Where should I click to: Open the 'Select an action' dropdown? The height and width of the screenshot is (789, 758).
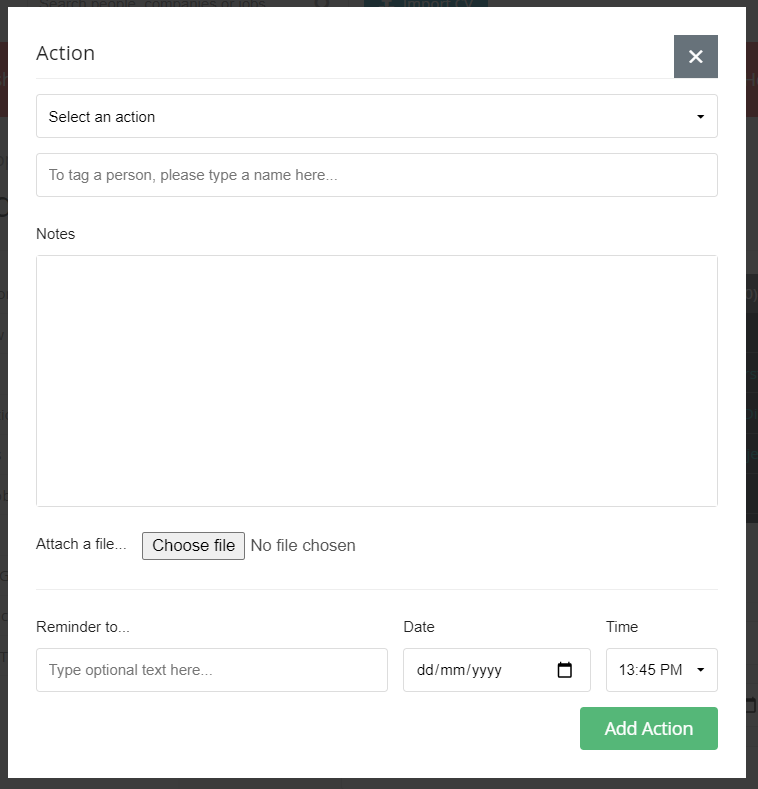coord(376,116)
